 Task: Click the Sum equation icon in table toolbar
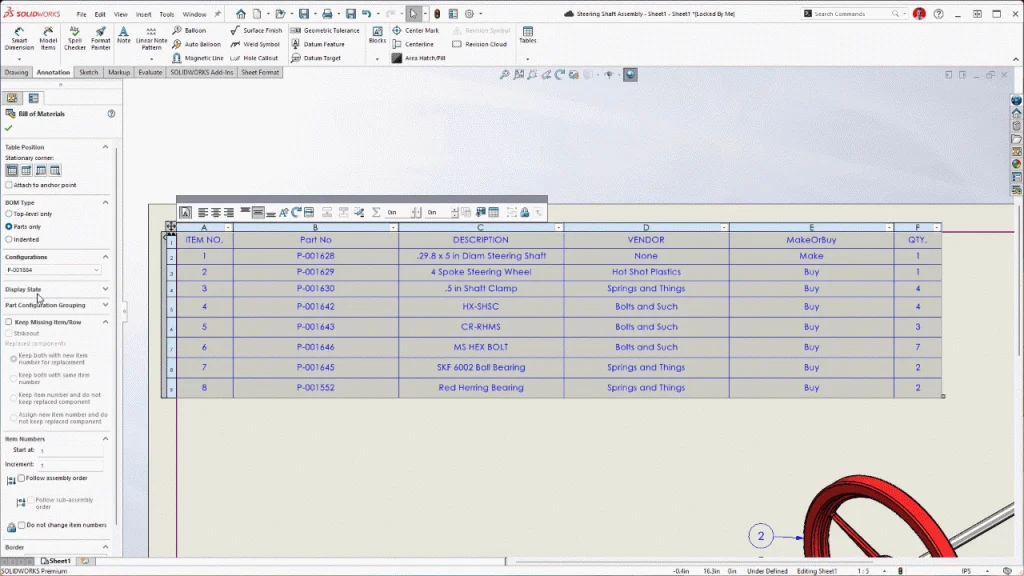click(376, 212)
